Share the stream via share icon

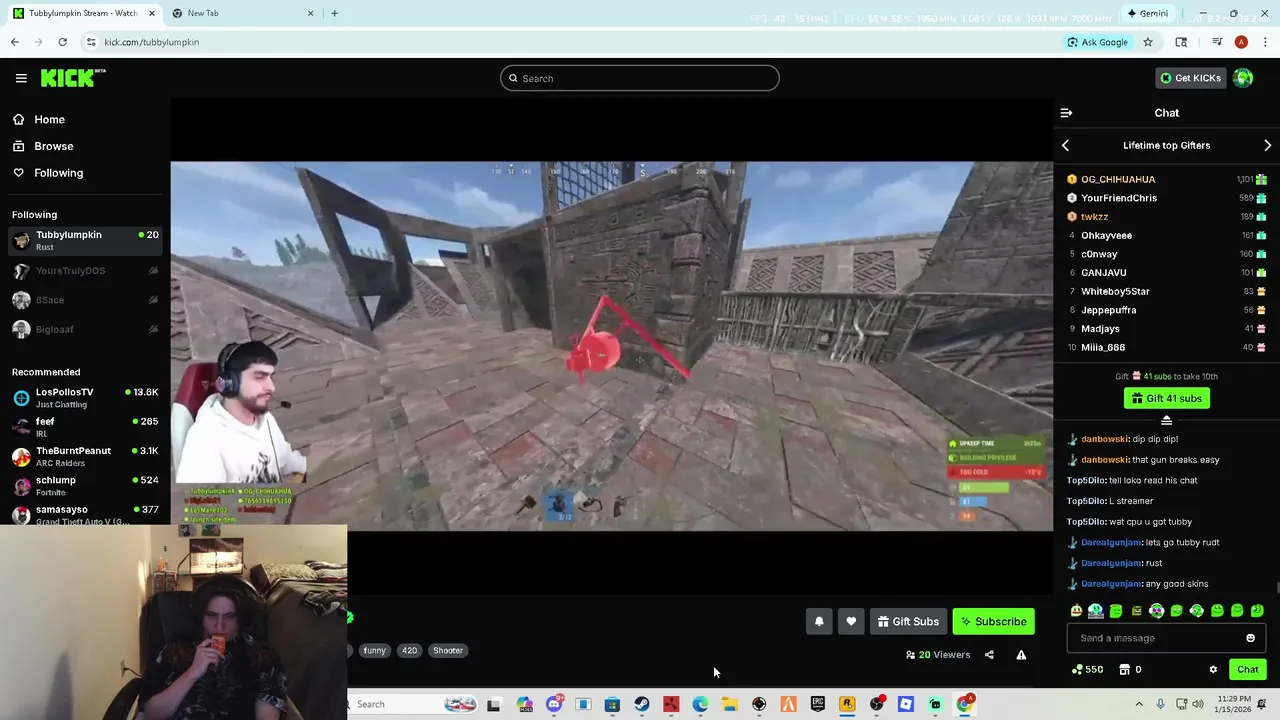989,655
